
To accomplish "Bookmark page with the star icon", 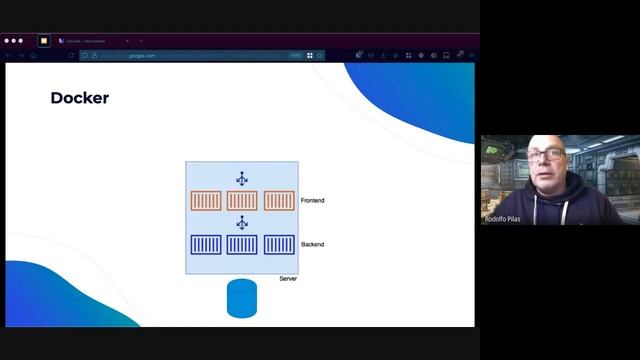I will pos(320,56).
